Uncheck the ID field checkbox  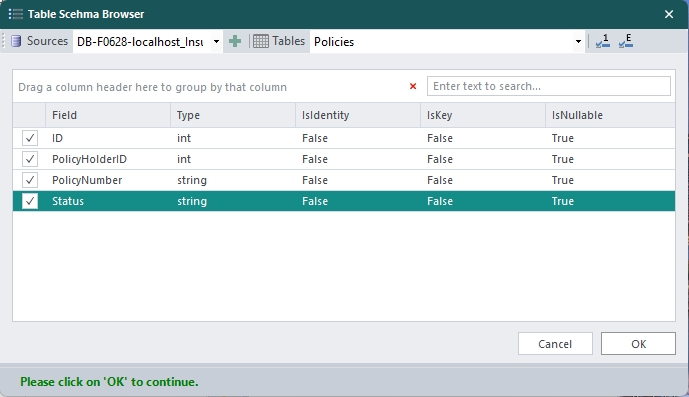point(30,138)
